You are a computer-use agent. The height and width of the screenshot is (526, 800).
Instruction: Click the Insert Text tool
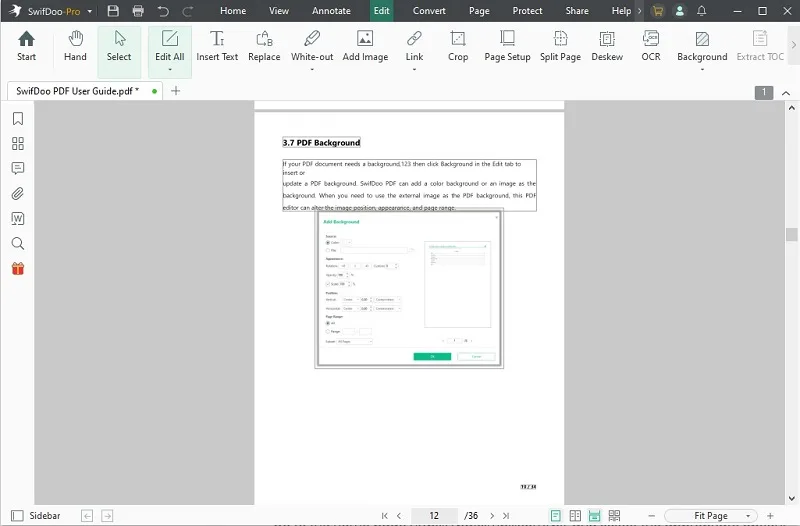217,46
